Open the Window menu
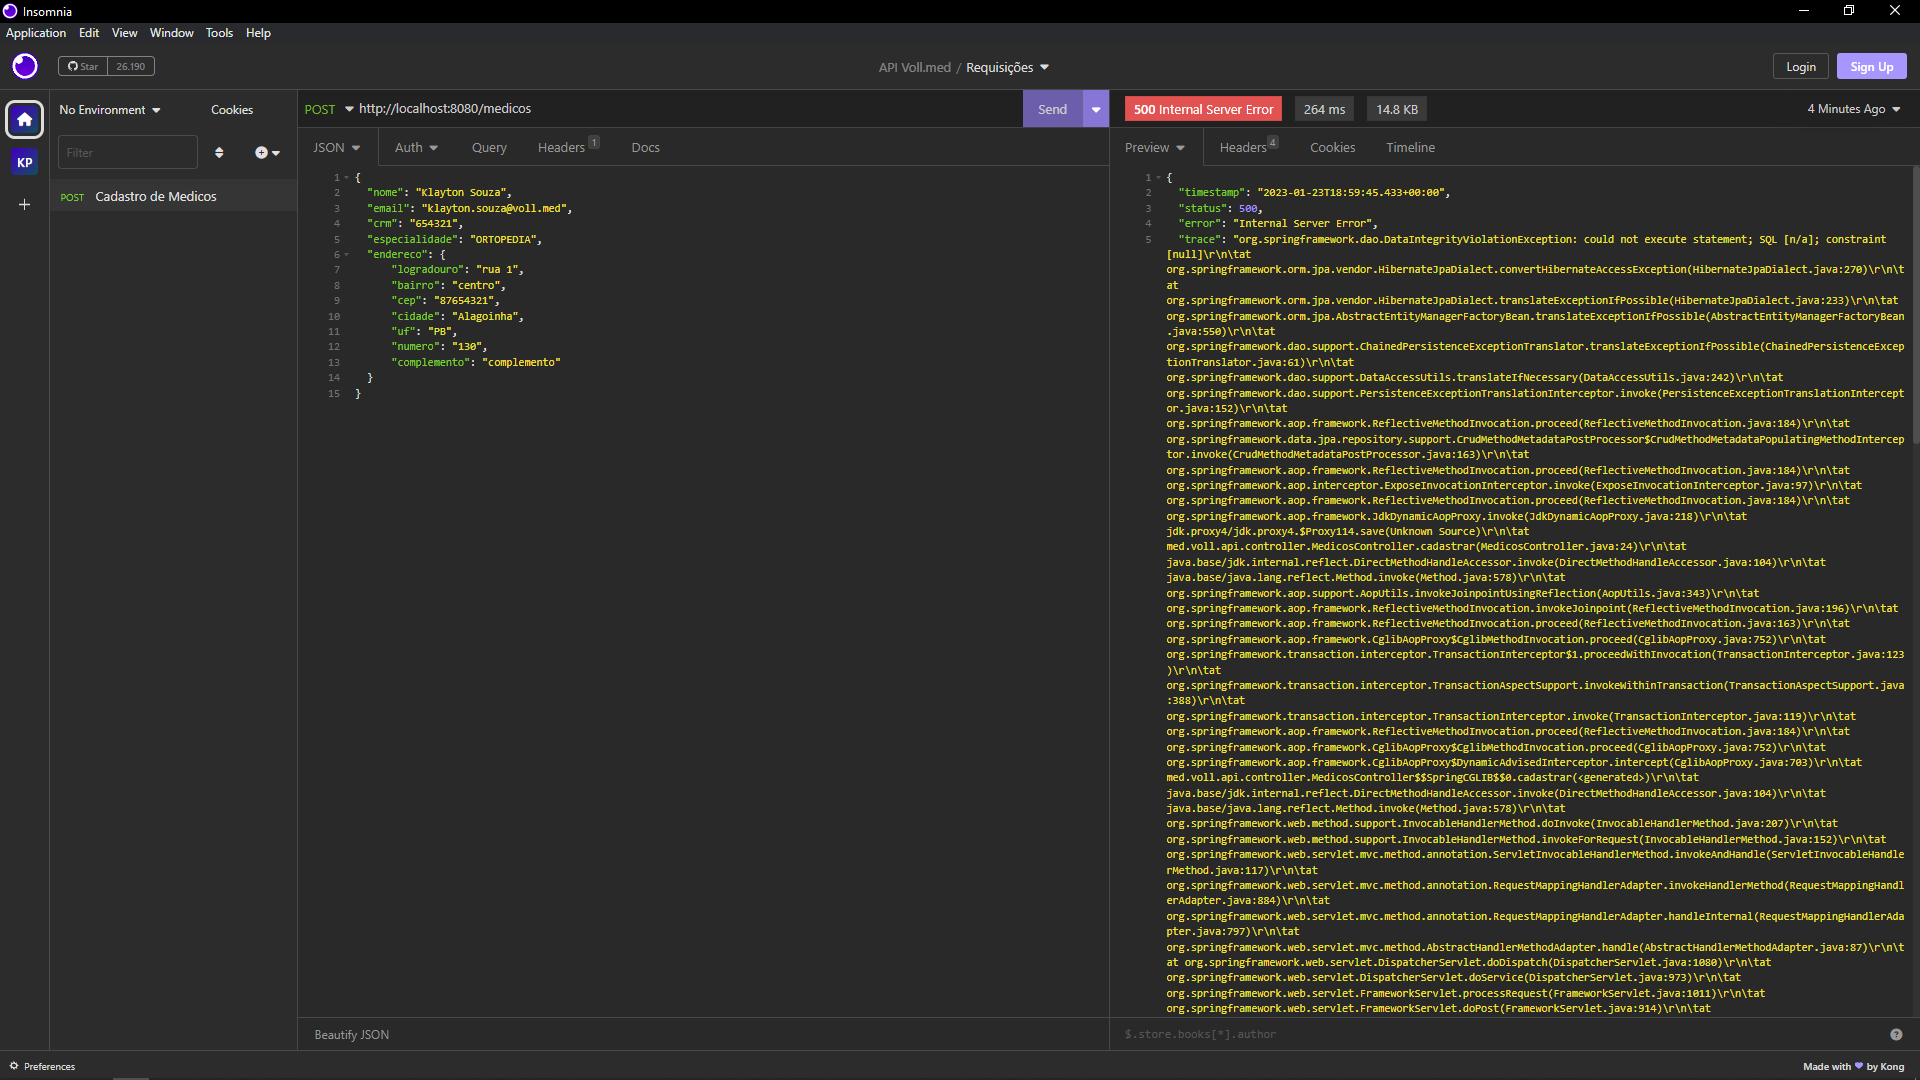This screenshot has width=1920, height=1080. coord(172,33)
